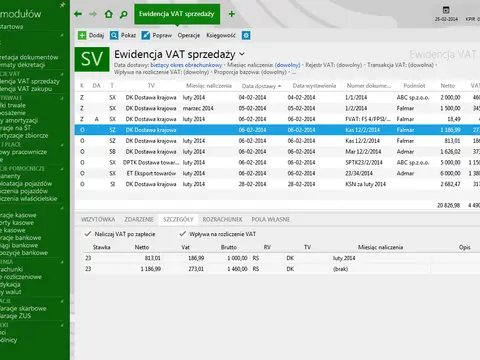Open the calendar date icon at top right
Viewport: 480px width, 360px height.
(x=446, y=10)
